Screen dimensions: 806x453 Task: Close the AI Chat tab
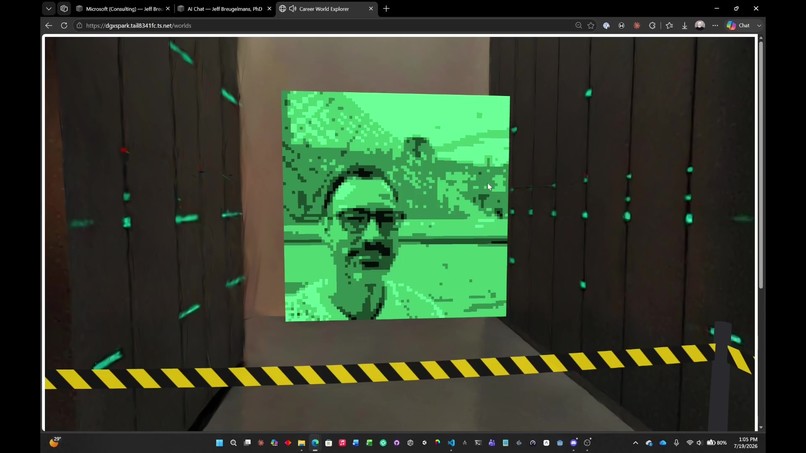(x=269, y=9)
